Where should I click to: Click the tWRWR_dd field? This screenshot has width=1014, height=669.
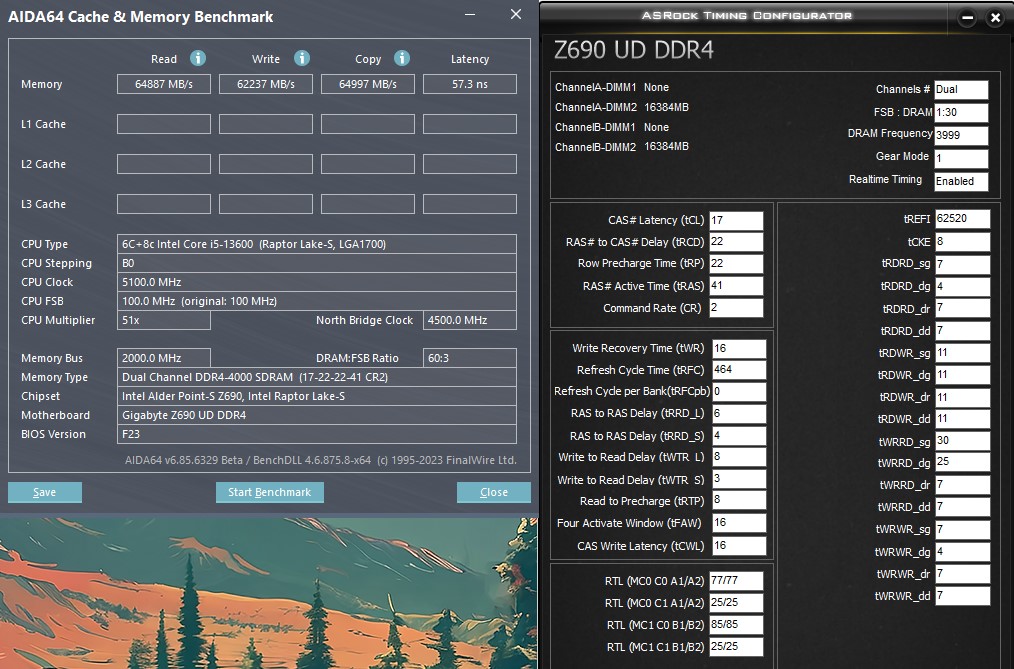(x=962, y=595)
